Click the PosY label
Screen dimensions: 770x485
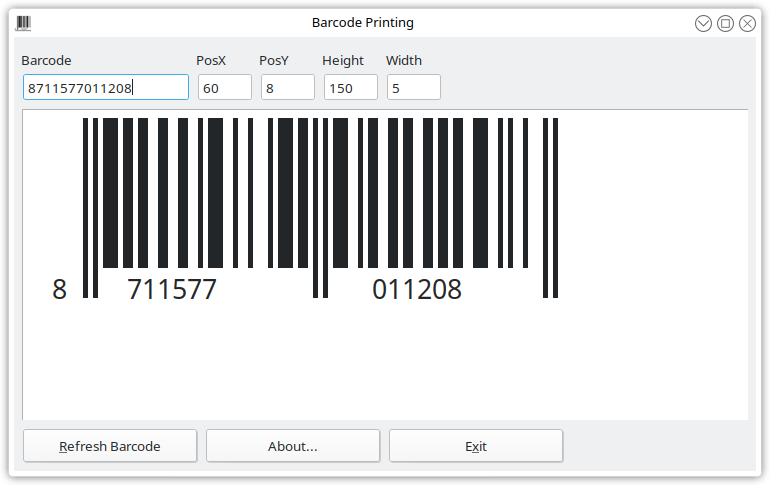(274, 60)
